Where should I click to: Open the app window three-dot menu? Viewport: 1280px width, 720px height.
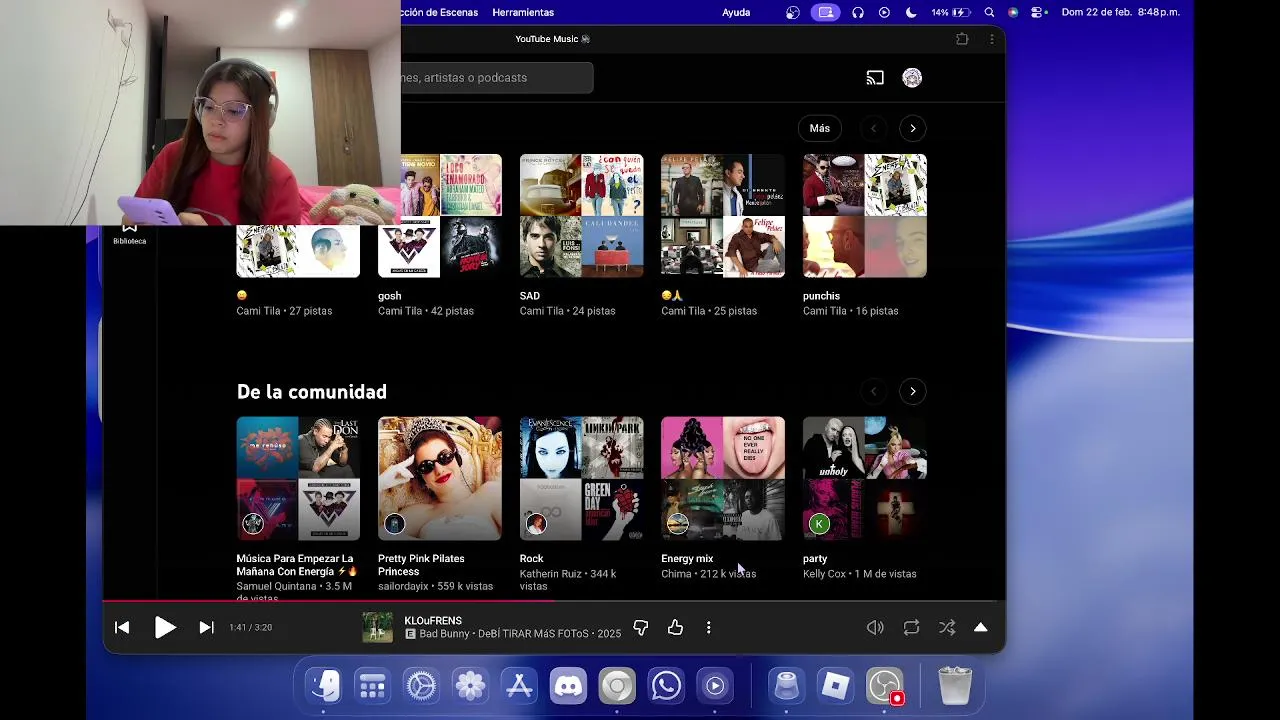992,39
